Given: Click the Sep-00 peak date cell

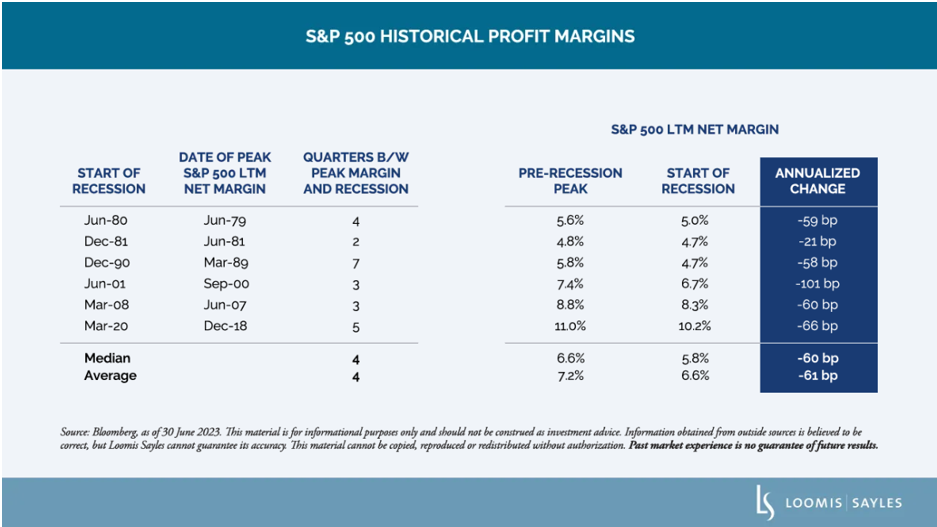Looking at the screenshot, I should pos(227,283).
